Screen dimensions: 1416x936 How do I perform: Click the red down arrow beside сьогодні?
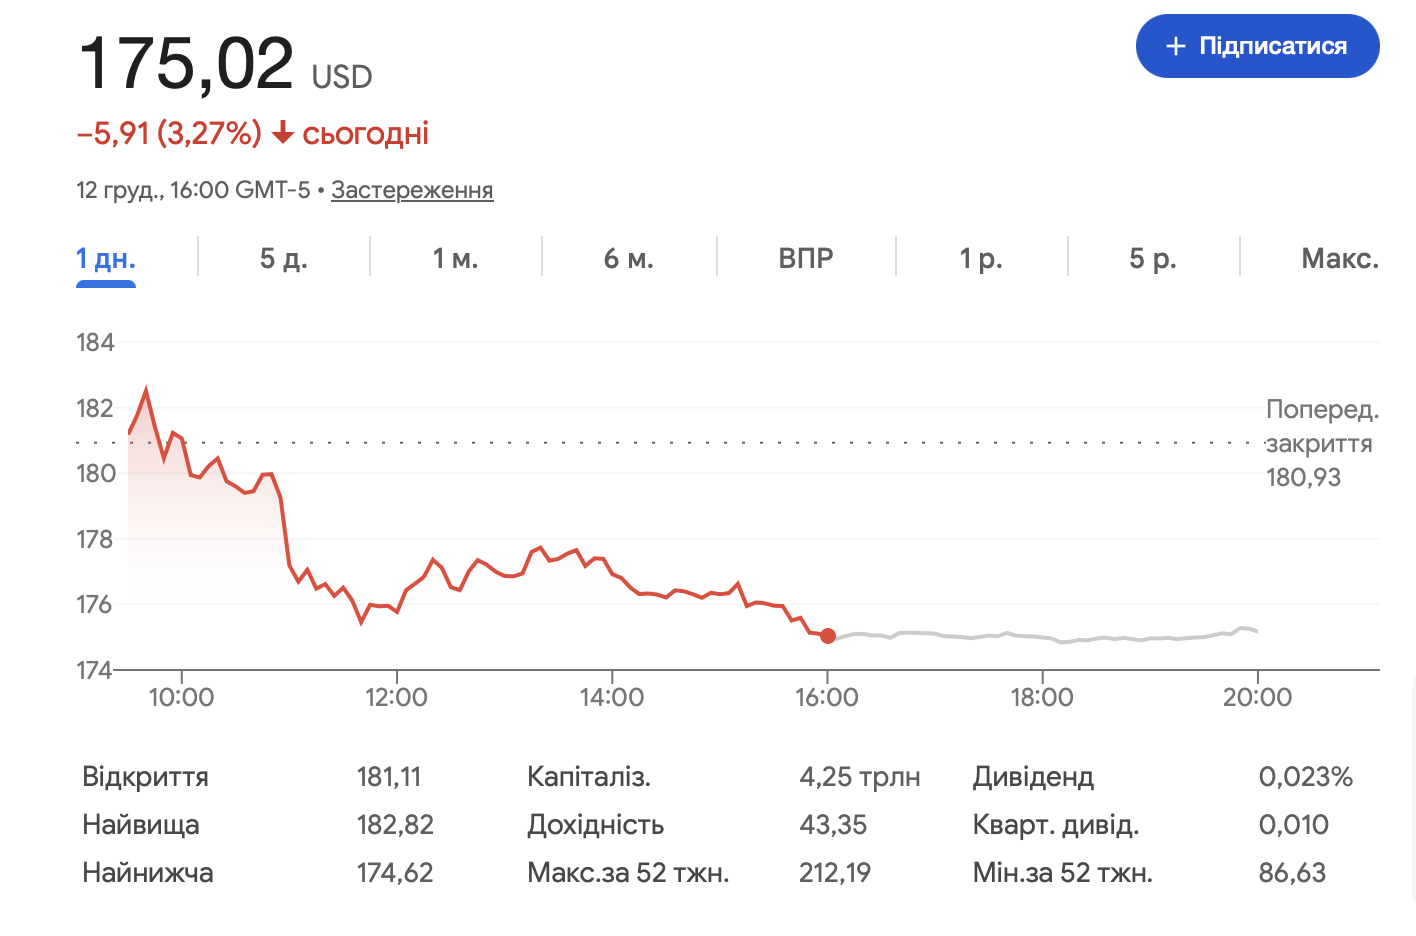[x=283, y=133]
